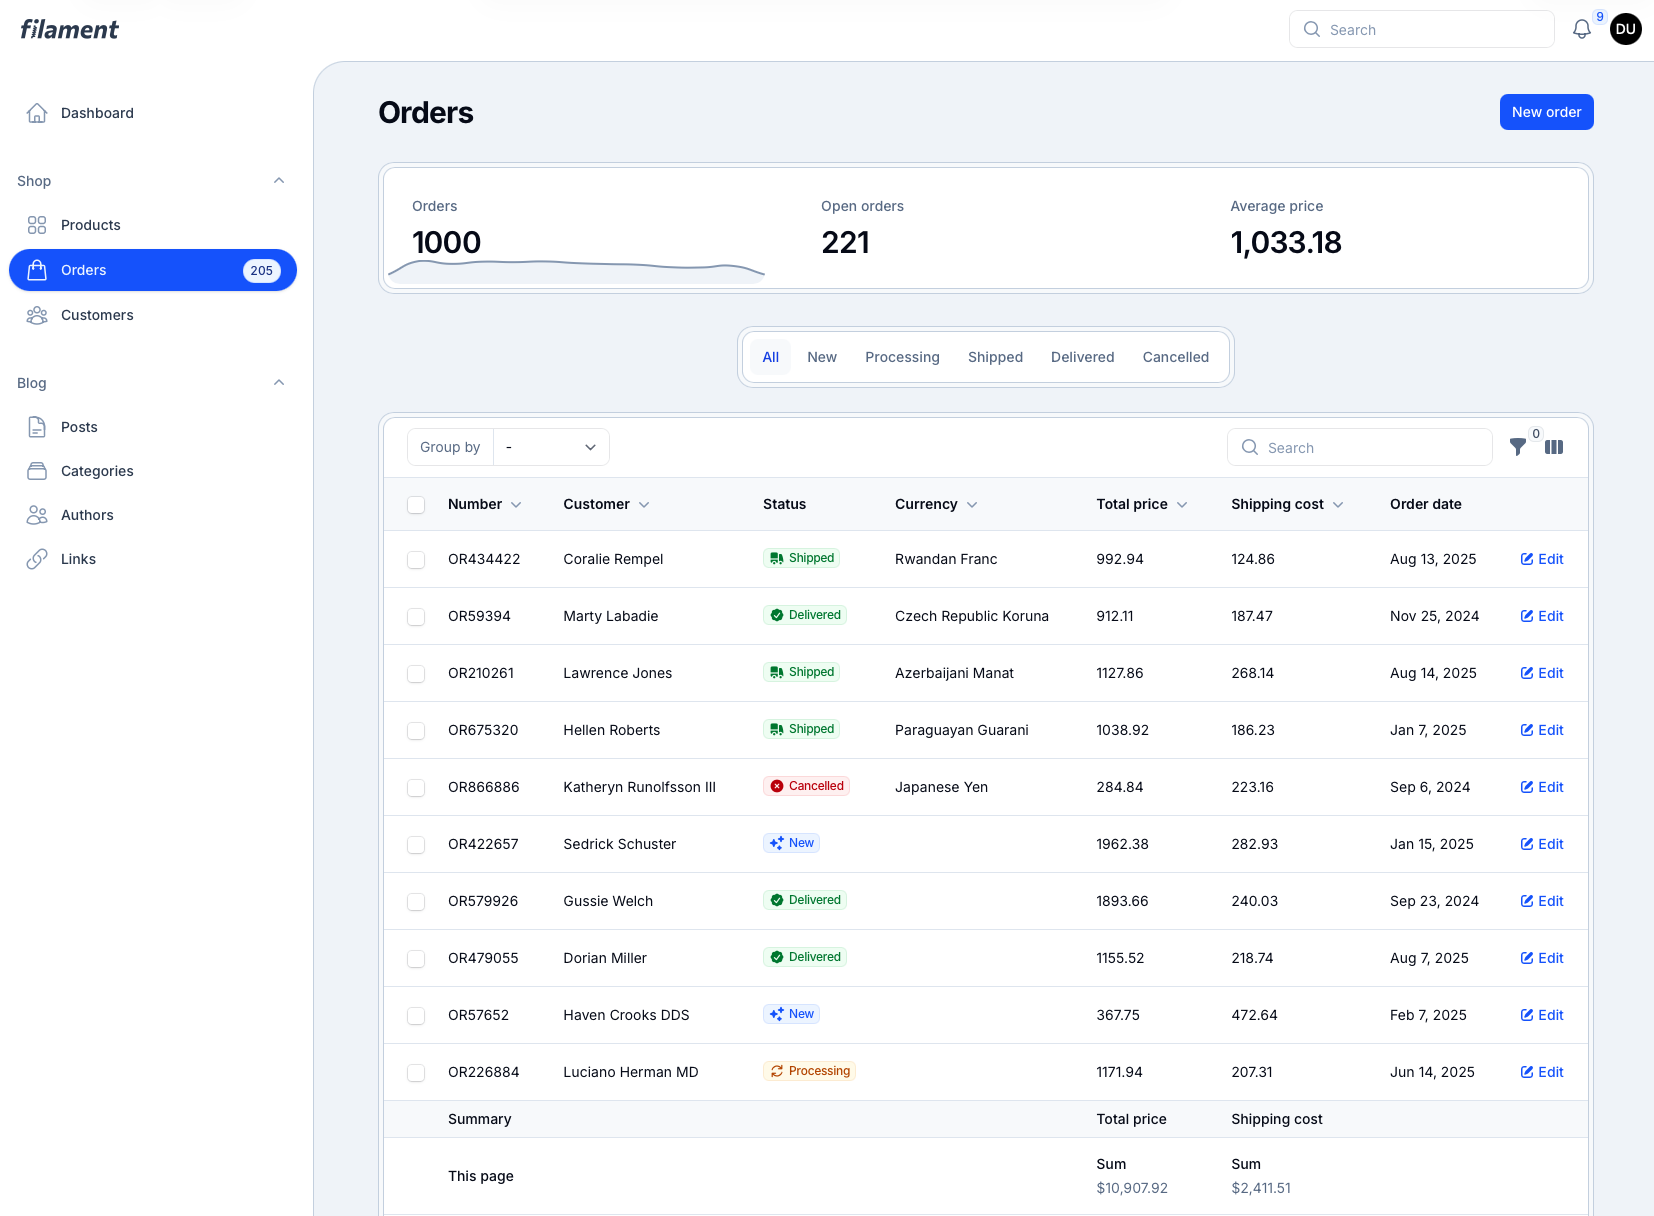This screenshot has width=1654, height=1216.
Task: Select the checkbox for order OR434422
Action: (416, 560)
